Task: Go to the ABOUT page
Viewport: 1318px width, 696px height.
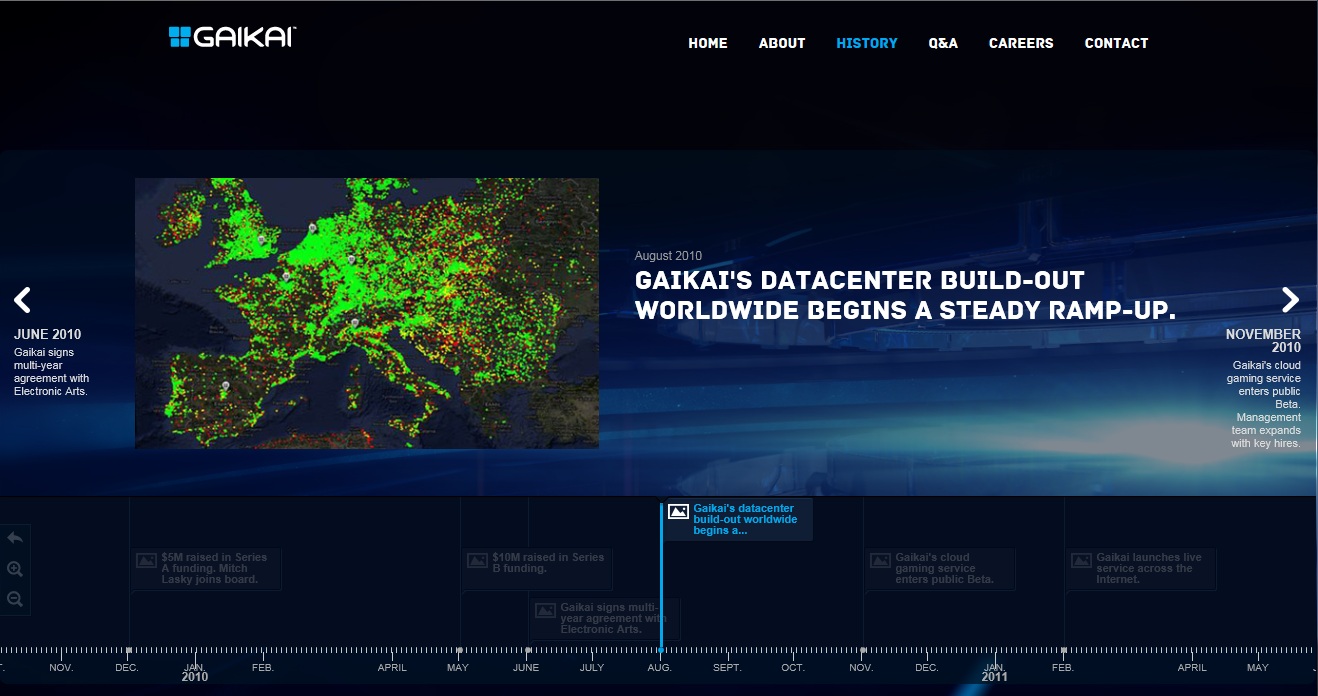Action: (782, 43)
